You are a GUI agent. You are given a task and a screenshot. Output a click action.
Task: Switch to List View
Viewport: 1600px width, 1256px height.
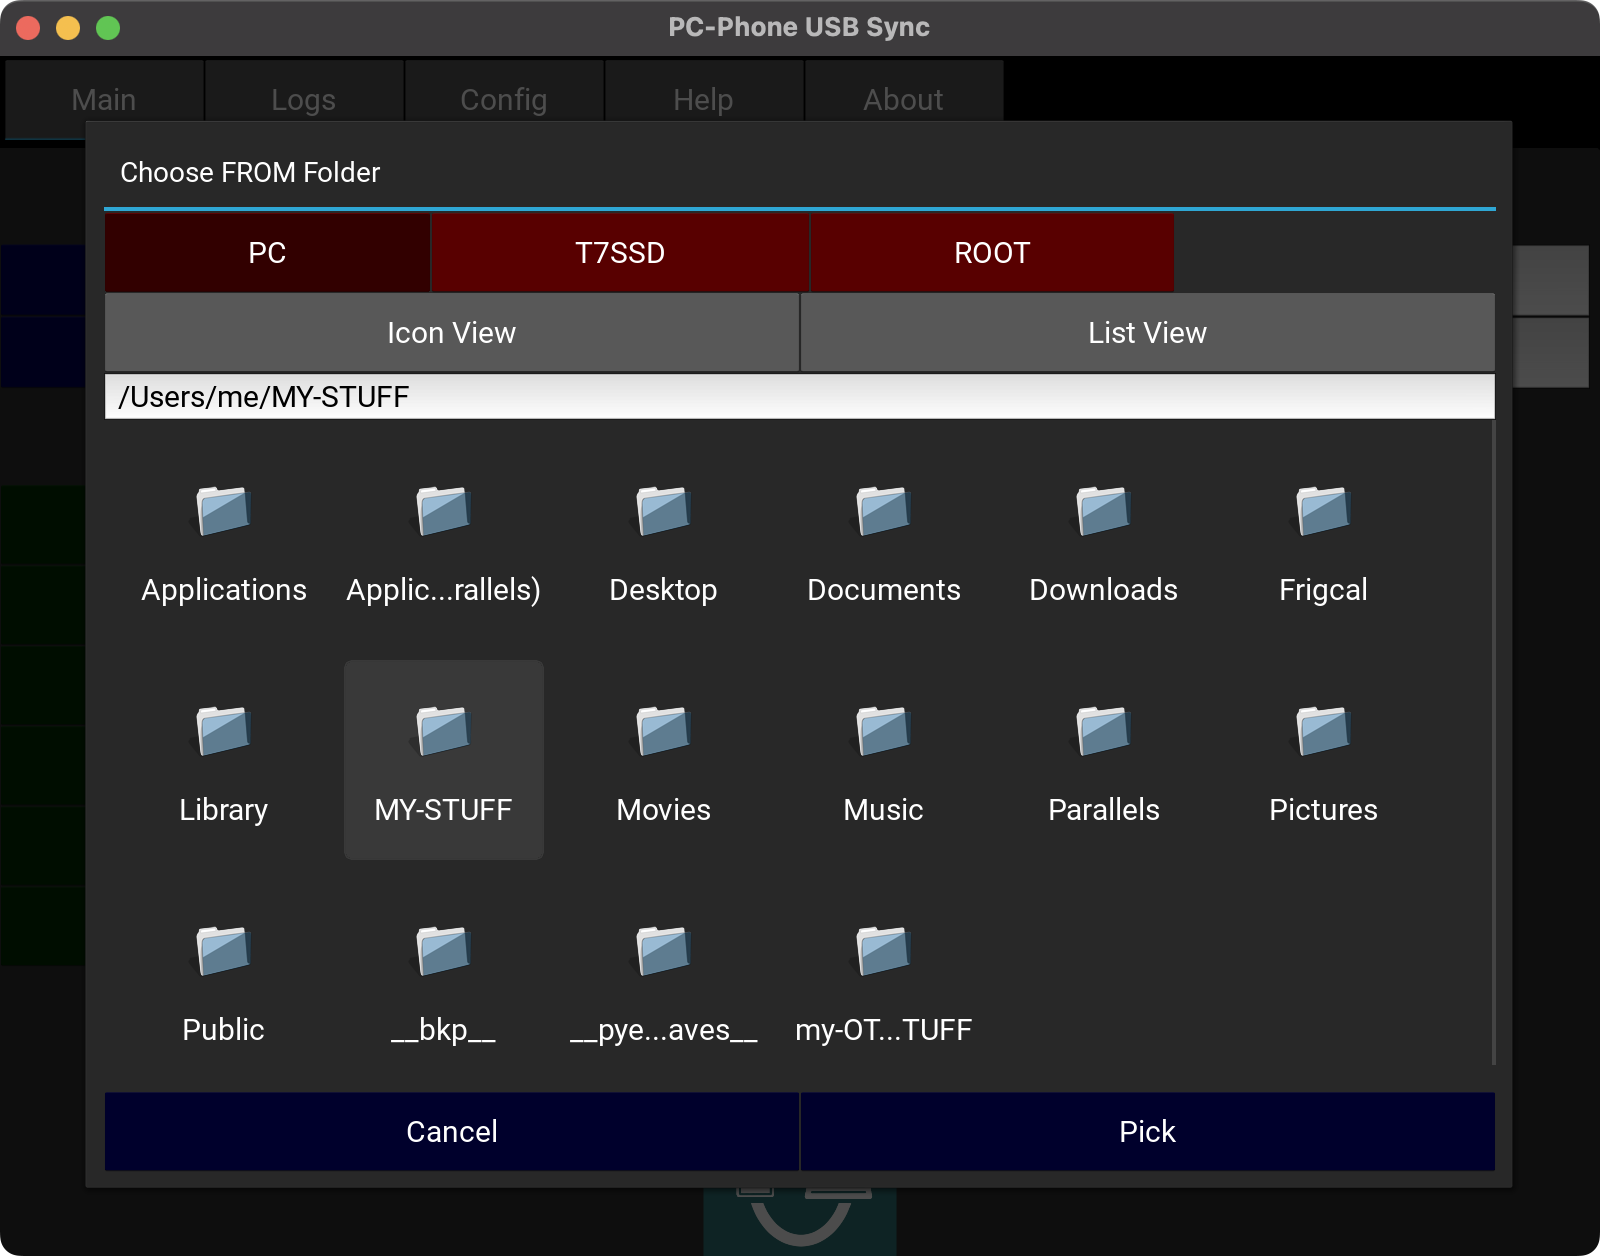point(1147,333)
